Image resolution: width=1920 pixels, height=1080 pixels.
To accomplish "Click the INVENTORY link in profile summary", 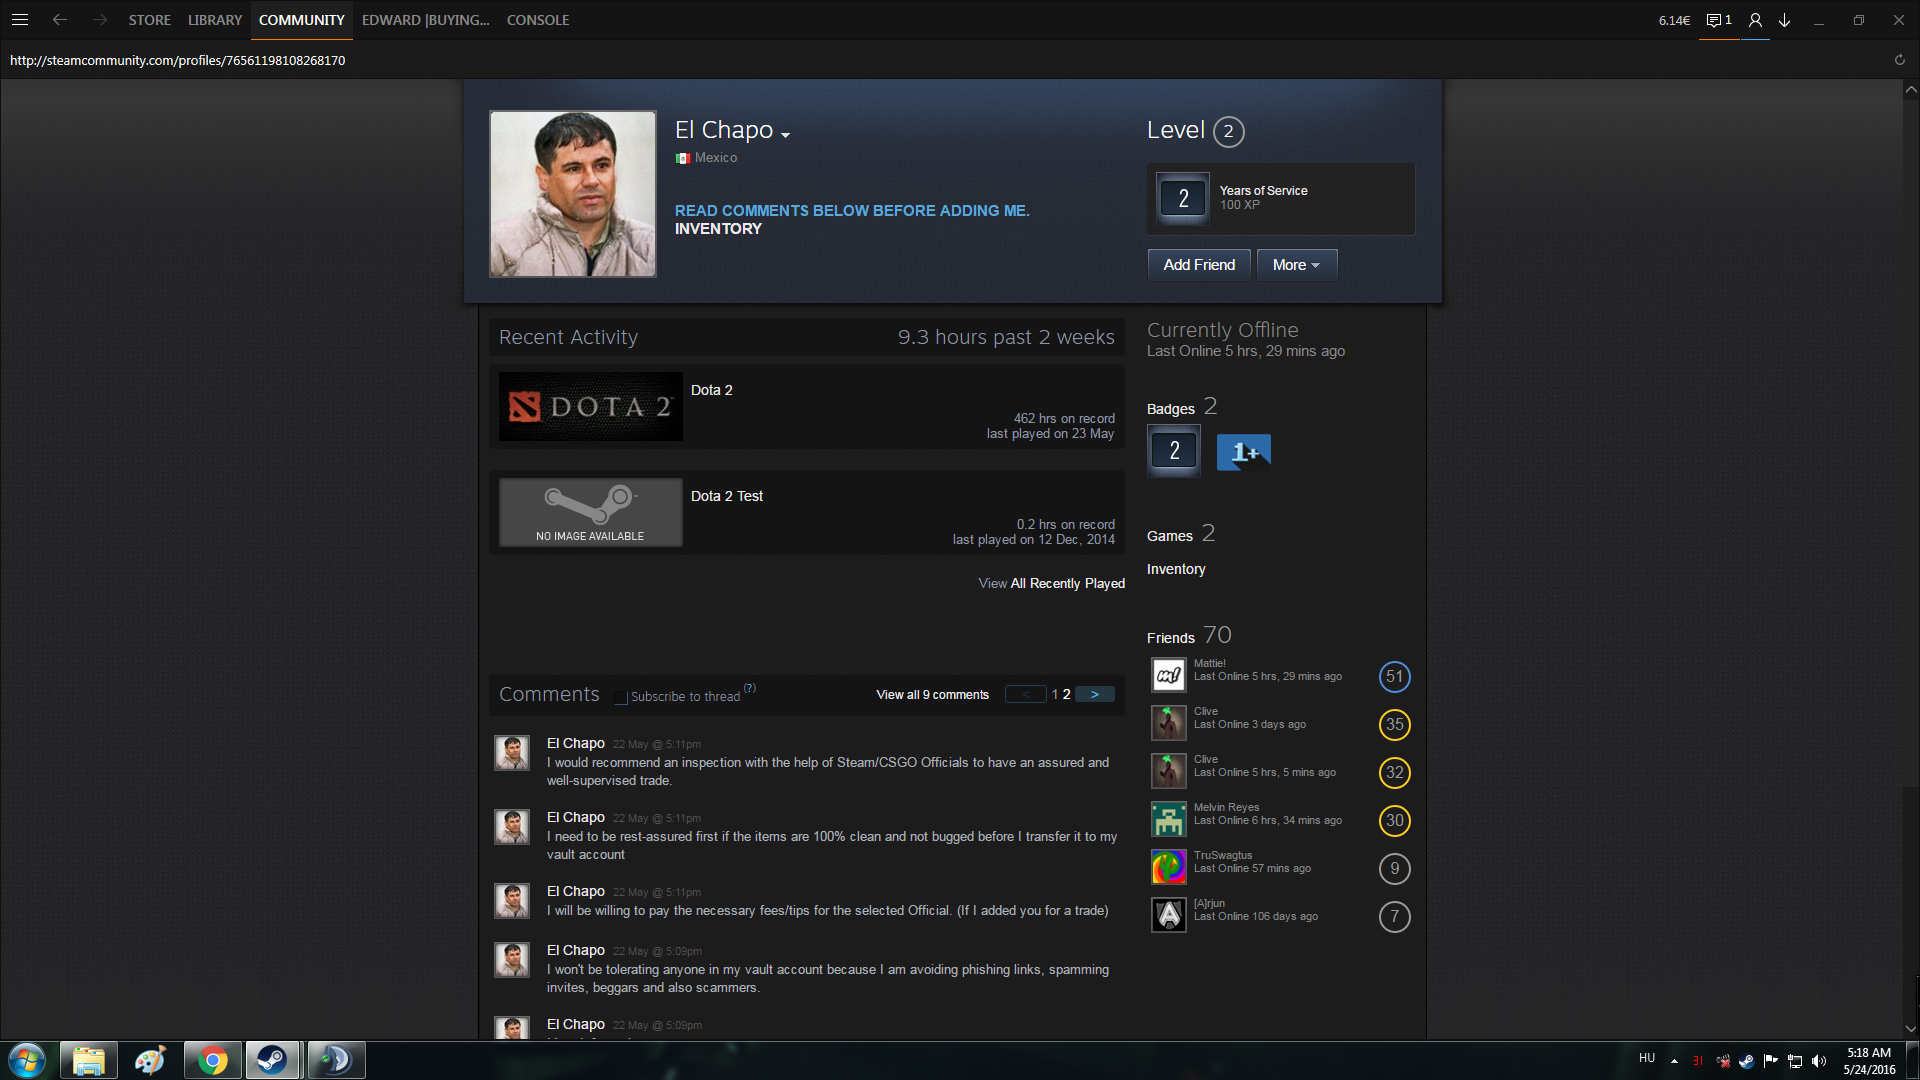I will click(718, 229).
